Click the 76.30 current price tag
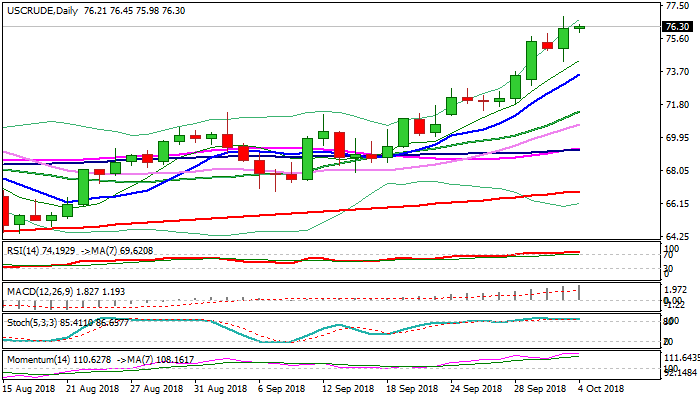 pos(676,27)
